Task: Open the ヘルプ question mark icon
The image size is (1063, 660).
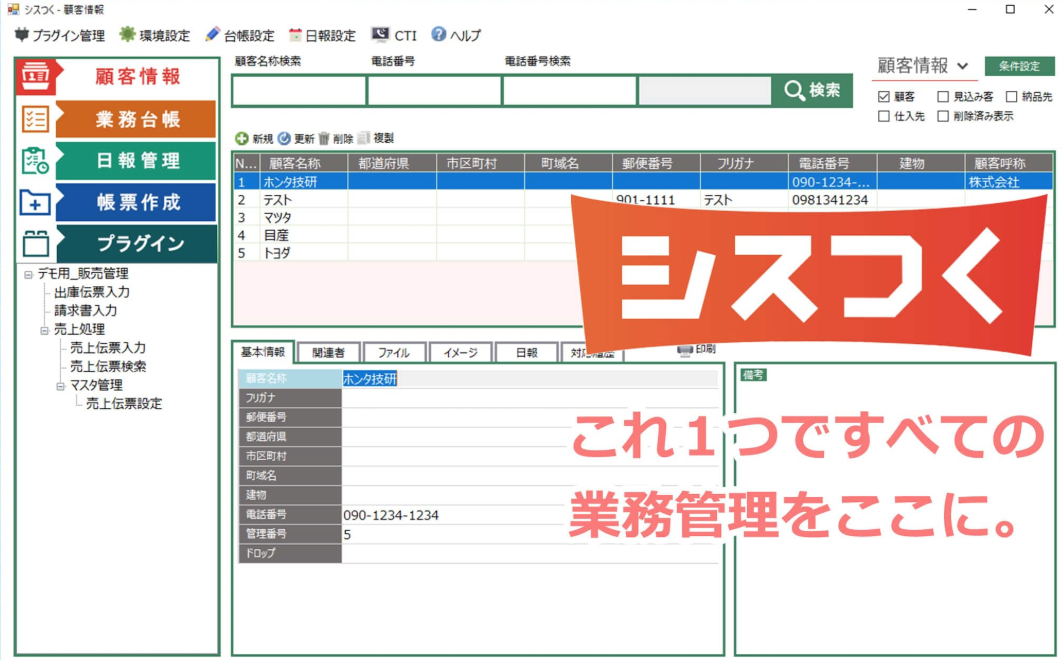Action: (438, 35)
